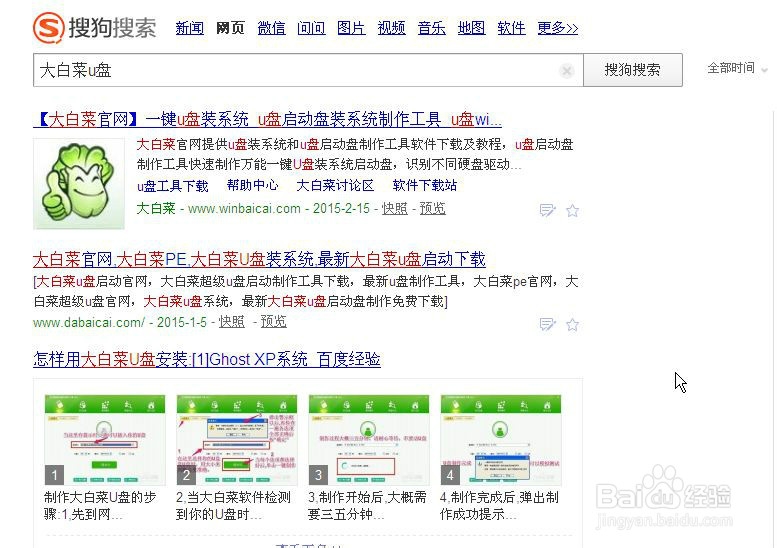Open 快照 for the dabaicai.com result
This screenshot has width=777, height=548.
click(231, 322)
